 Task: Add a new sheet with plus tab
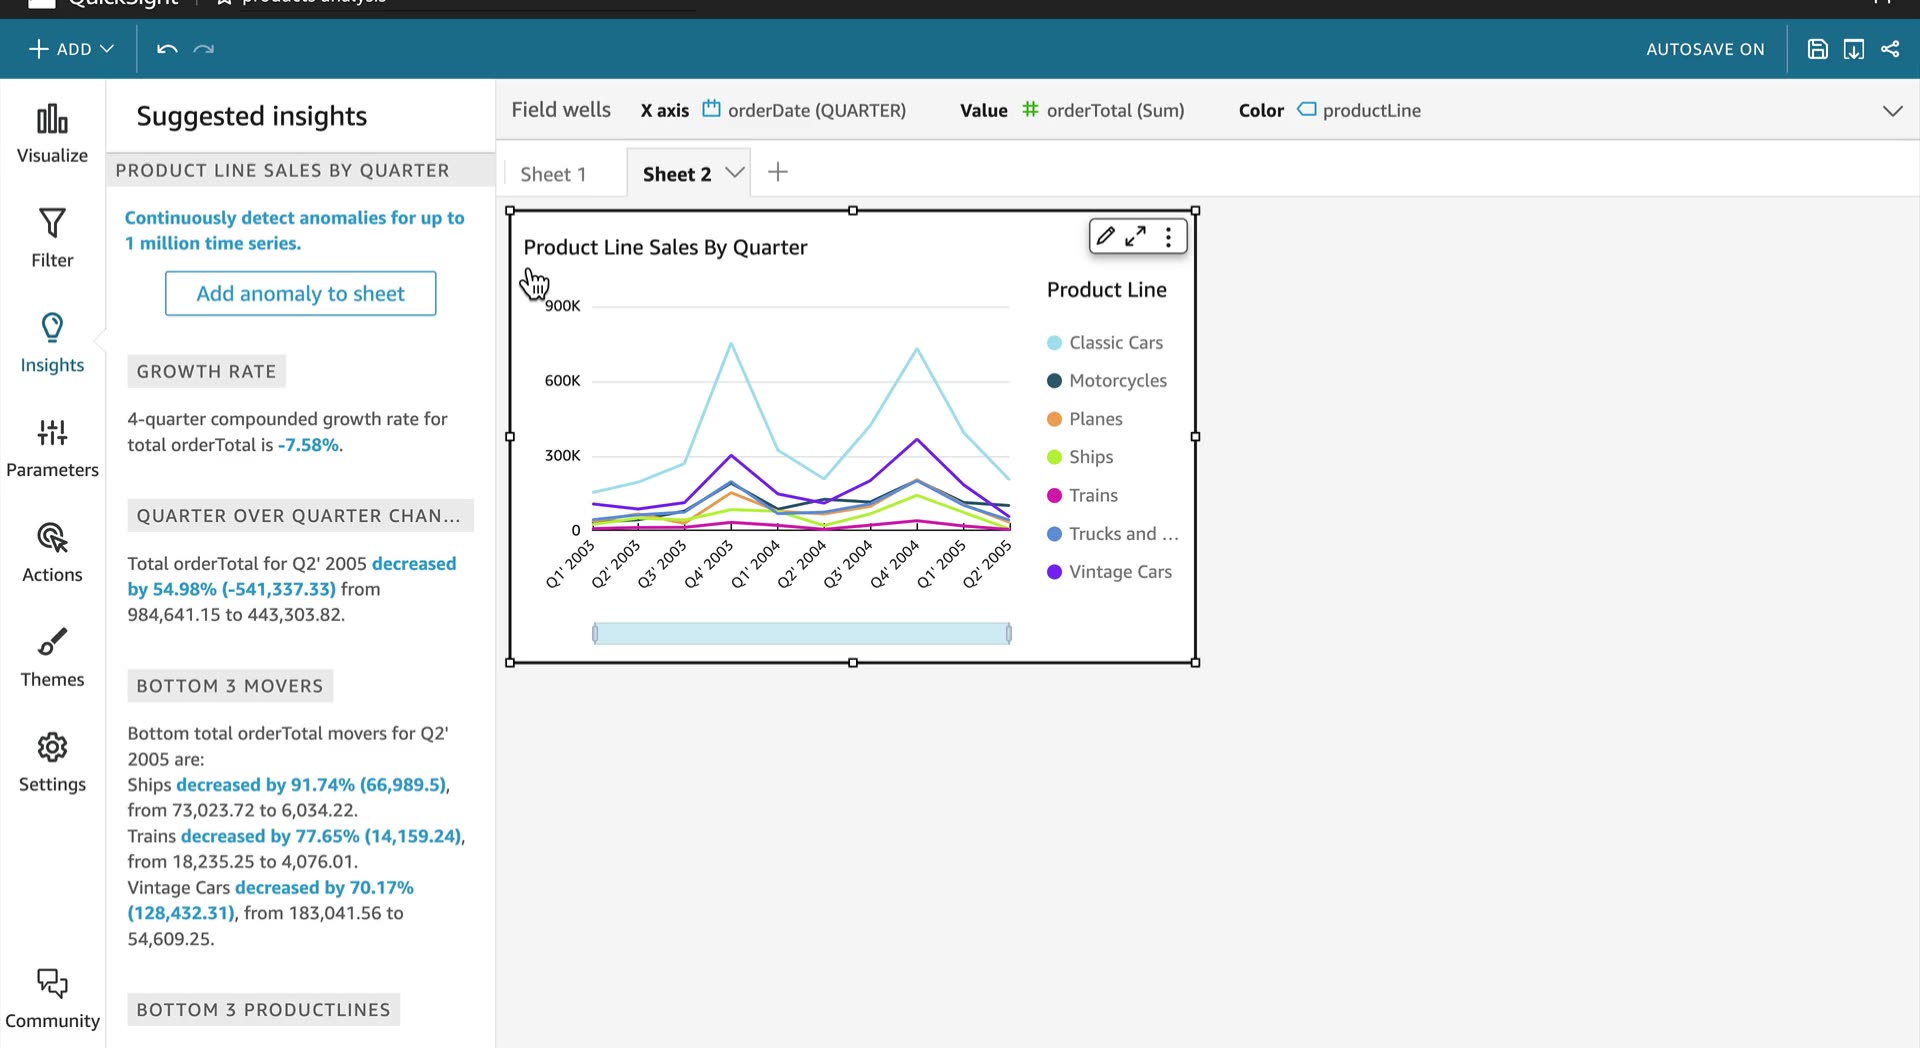(778, 172)
